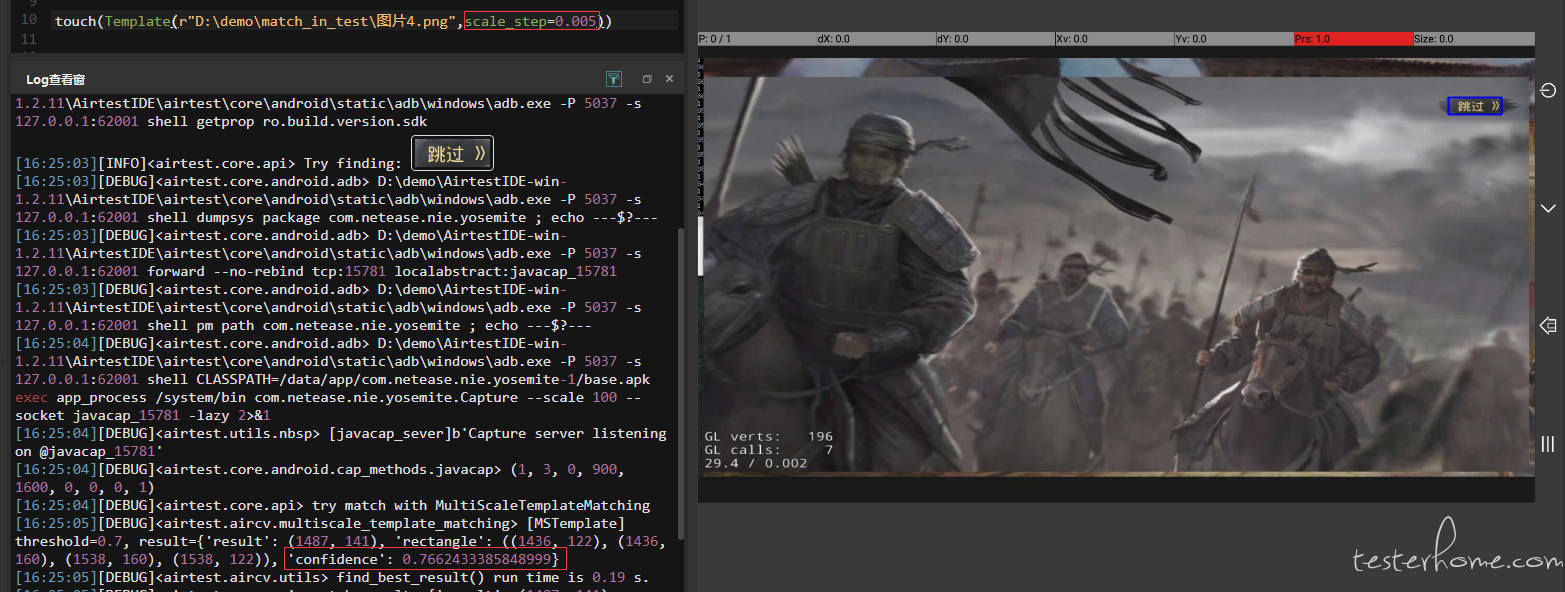Click the Size: 0.0 pointer field
This screenshot has width=1565, height=592.
1473,39
